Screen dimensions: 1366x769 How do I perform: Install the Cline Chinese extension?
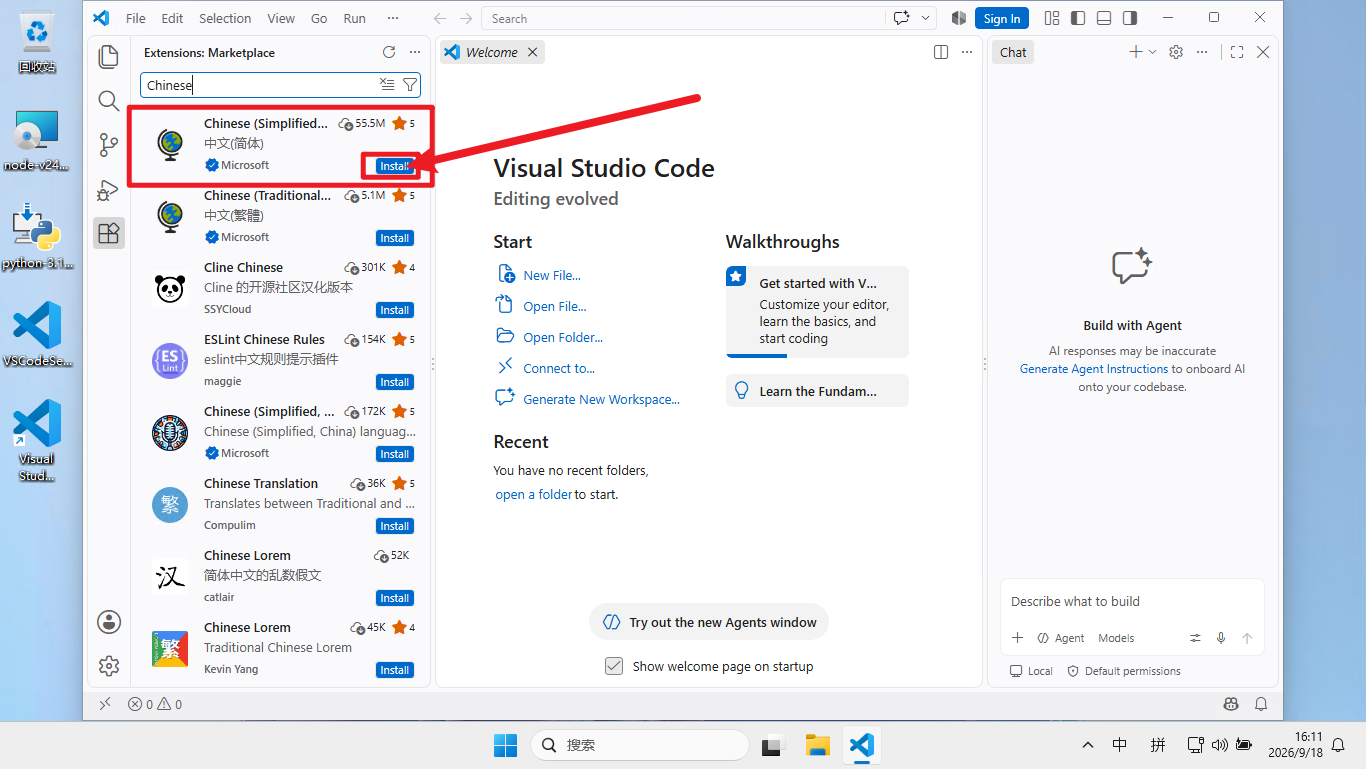pyautogui.click(x=395, y=310)
